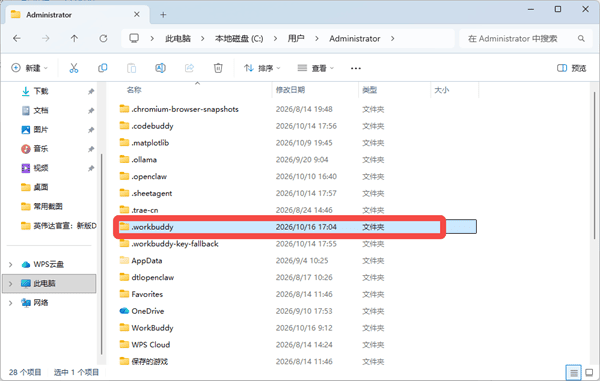Add a new tab with plus button

tap(163, 15)
